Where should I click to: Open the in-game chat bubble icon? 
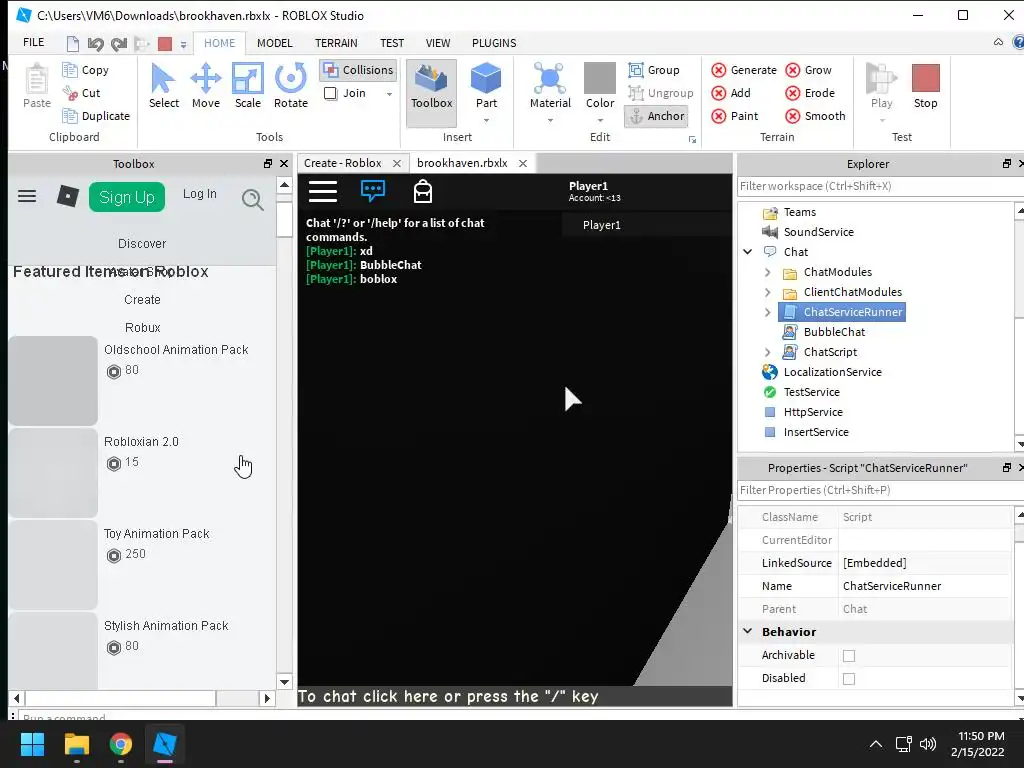(373, 191)
